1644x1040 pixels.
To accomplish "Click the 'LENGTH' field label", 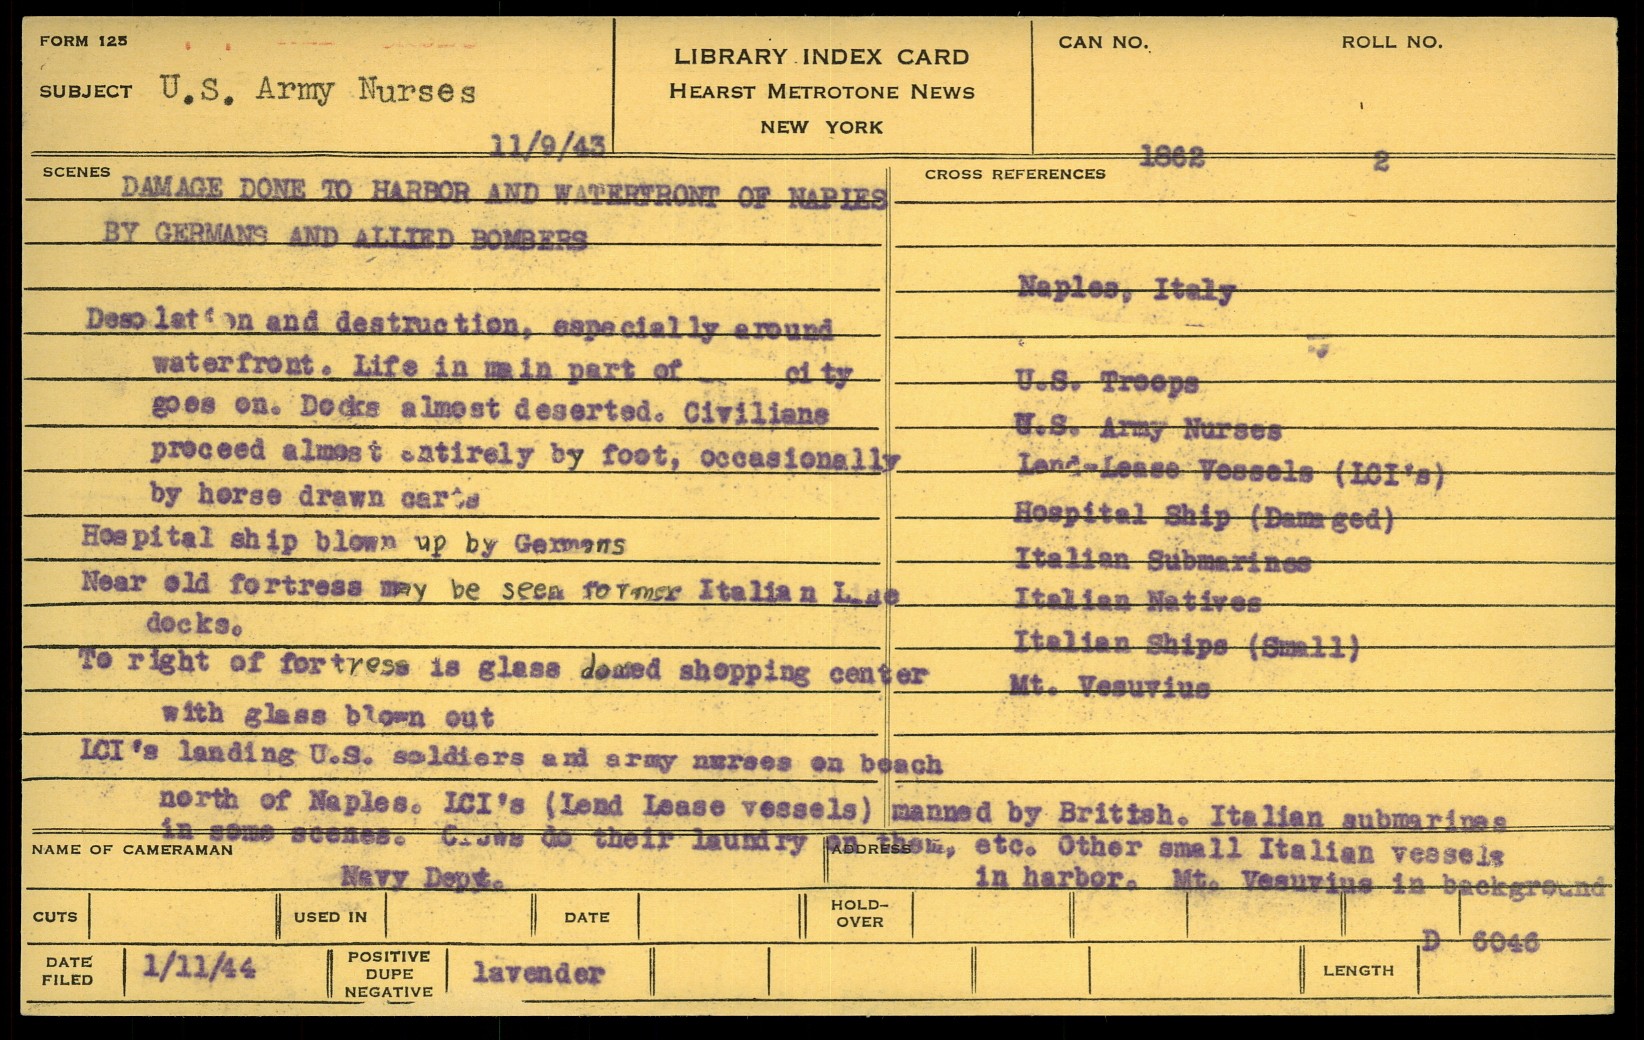I will pos(1357,970).
